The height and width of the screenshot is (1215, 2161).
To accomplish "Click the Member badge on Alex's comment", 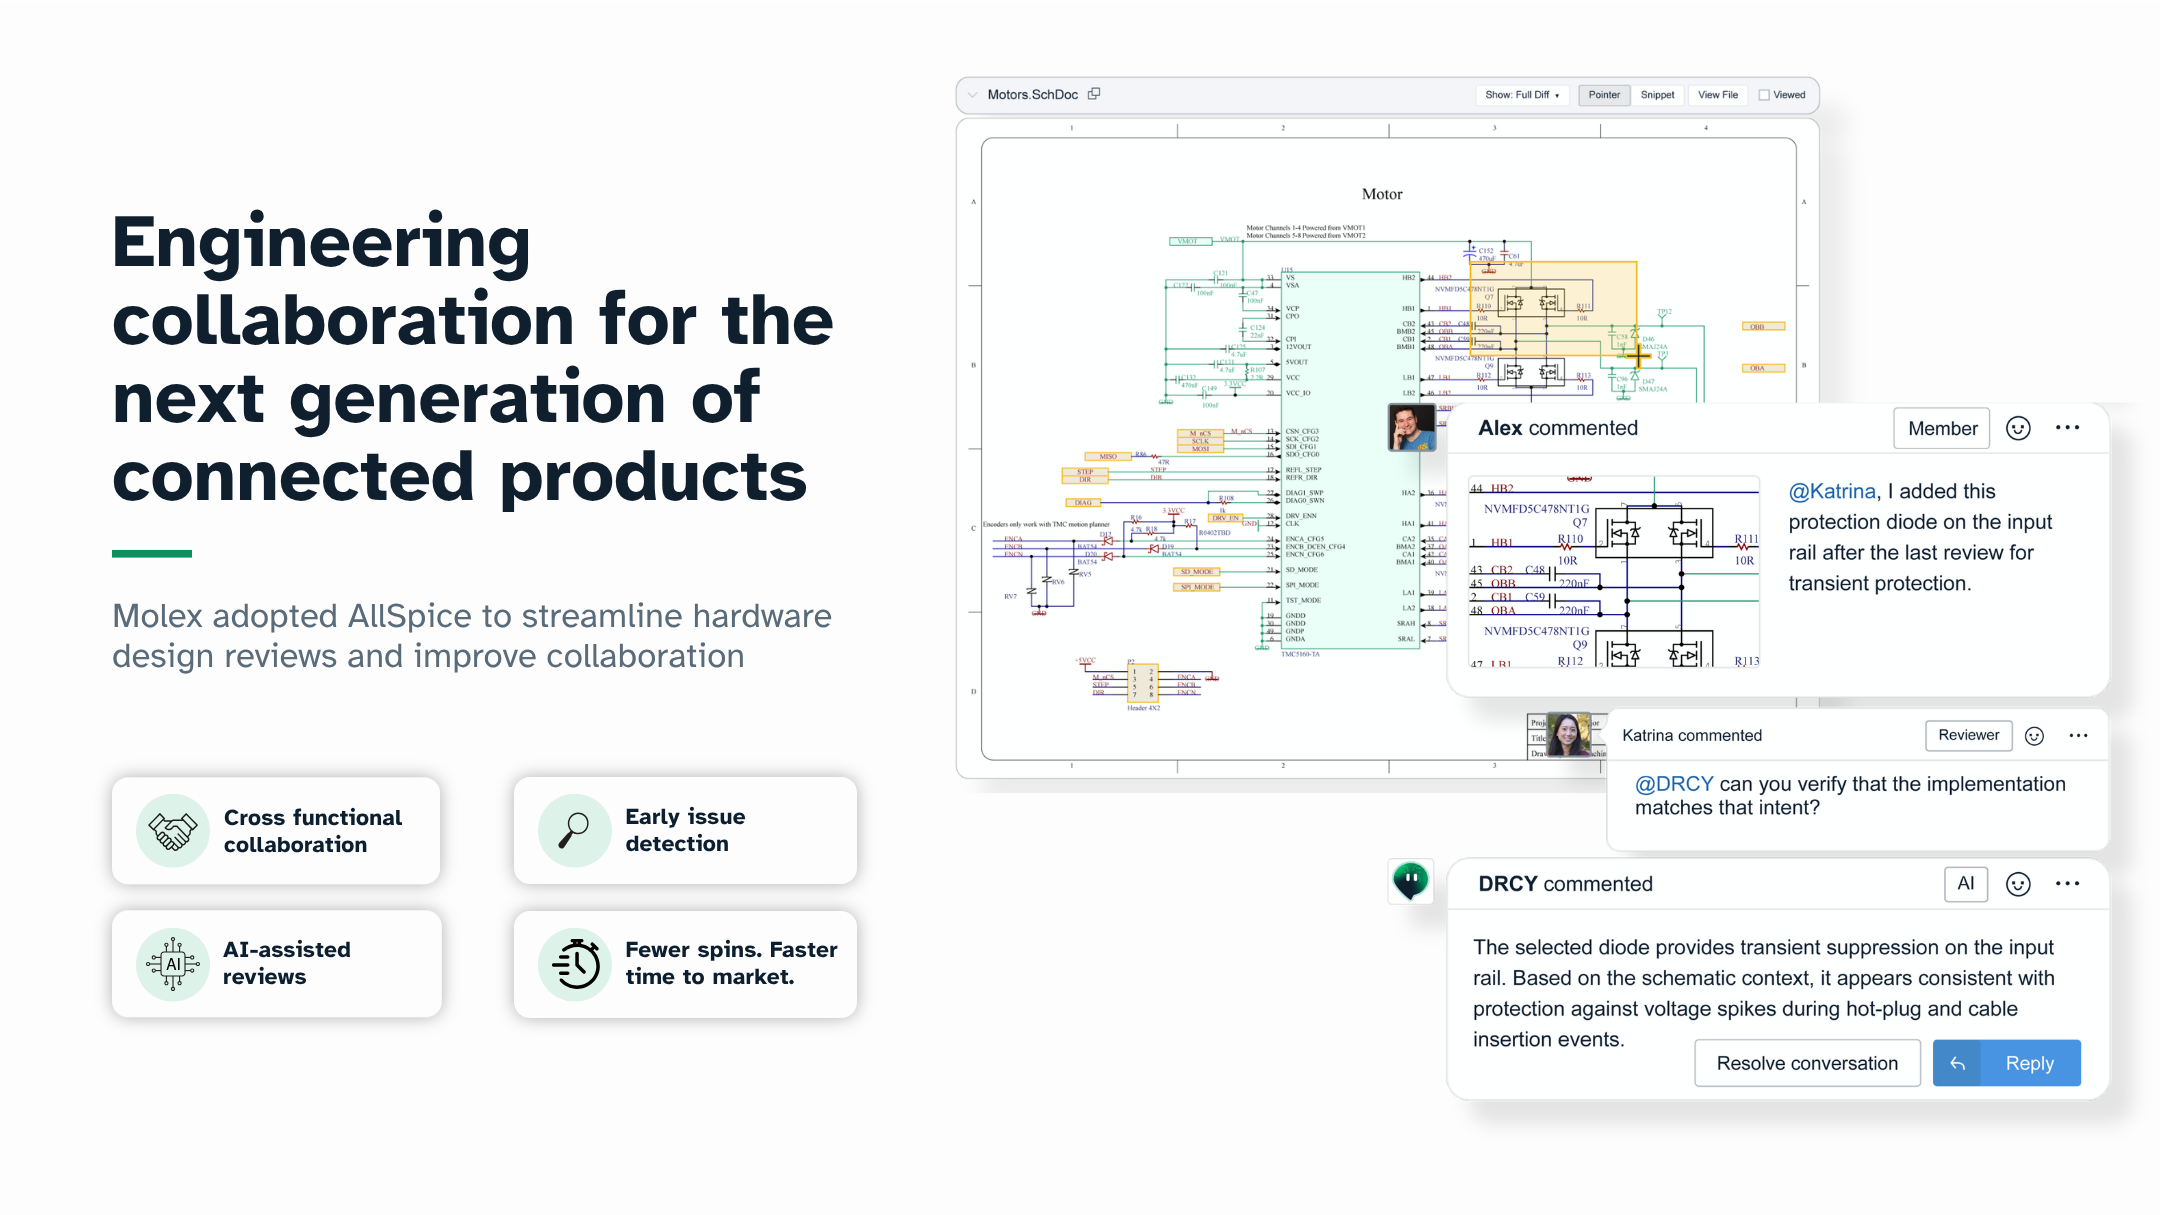I will pos(1942,429).
